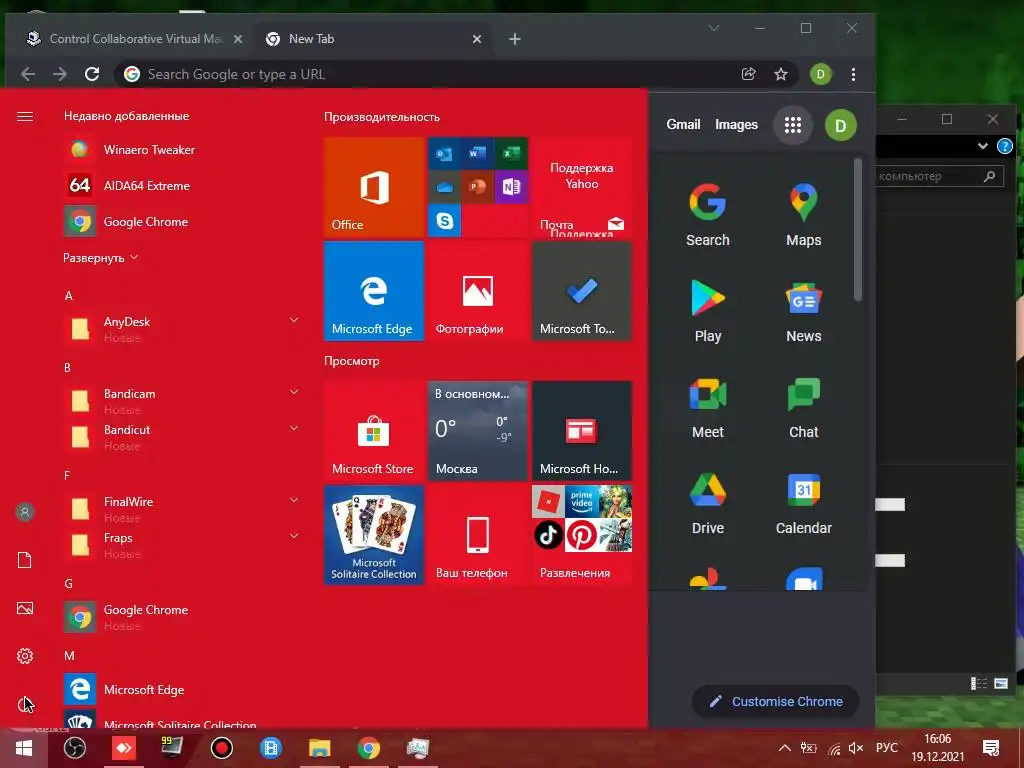This screenshot has width=1024, height=768.
Task: Open user account icon in Start menu
Action: pyautogui.click(x=25, y=512)
